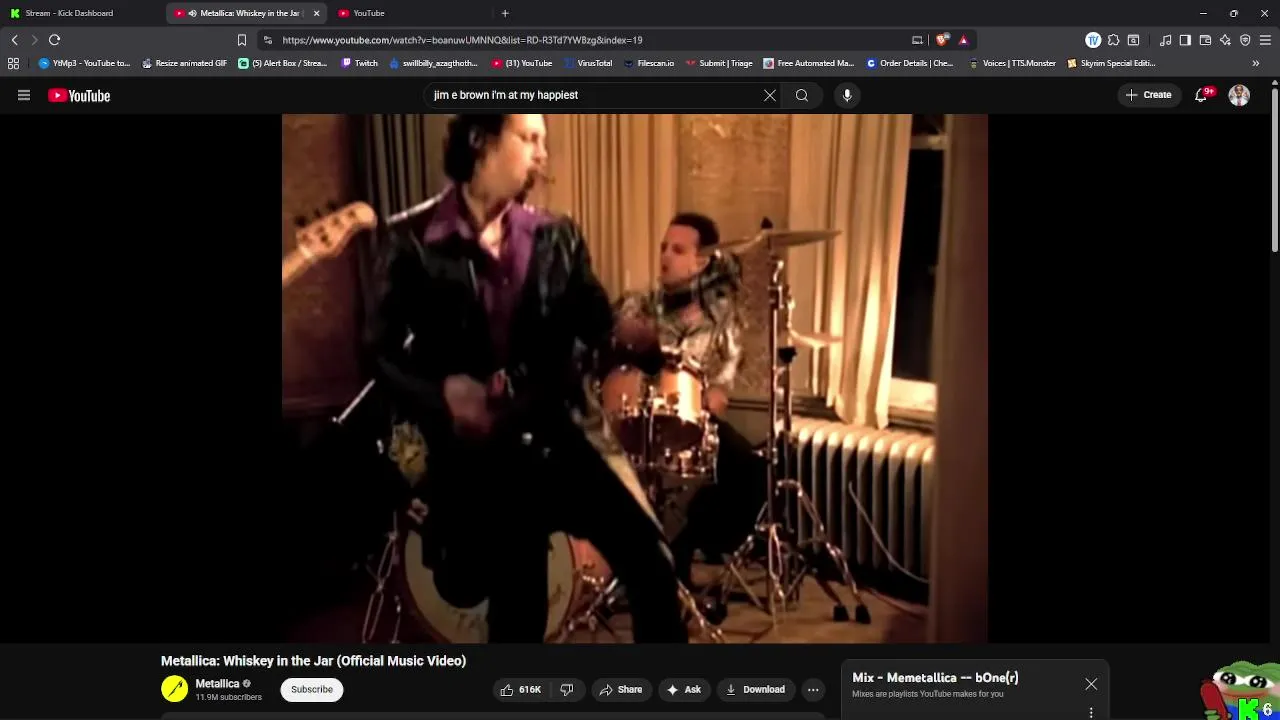The width and height of the screenshot is (1280, 720).
Task: Open YouTube guide hamburger menu
Action: tap(24, 95)
